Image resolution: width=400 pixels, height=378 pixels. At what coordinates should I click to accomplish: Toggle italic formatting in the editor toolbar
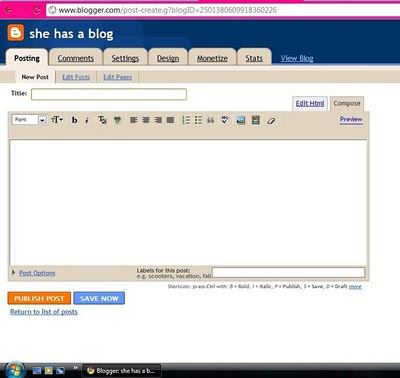[x=87, y=120]
